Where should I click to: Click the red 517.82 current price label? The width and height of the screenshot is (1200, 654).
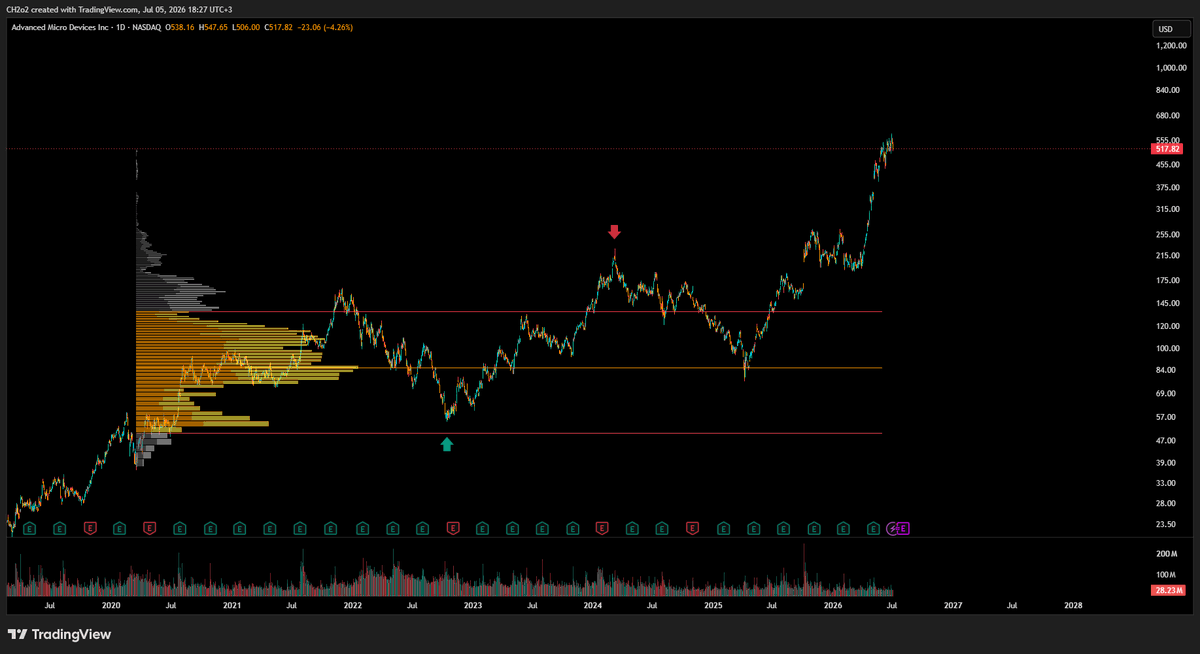(1167, 149)
